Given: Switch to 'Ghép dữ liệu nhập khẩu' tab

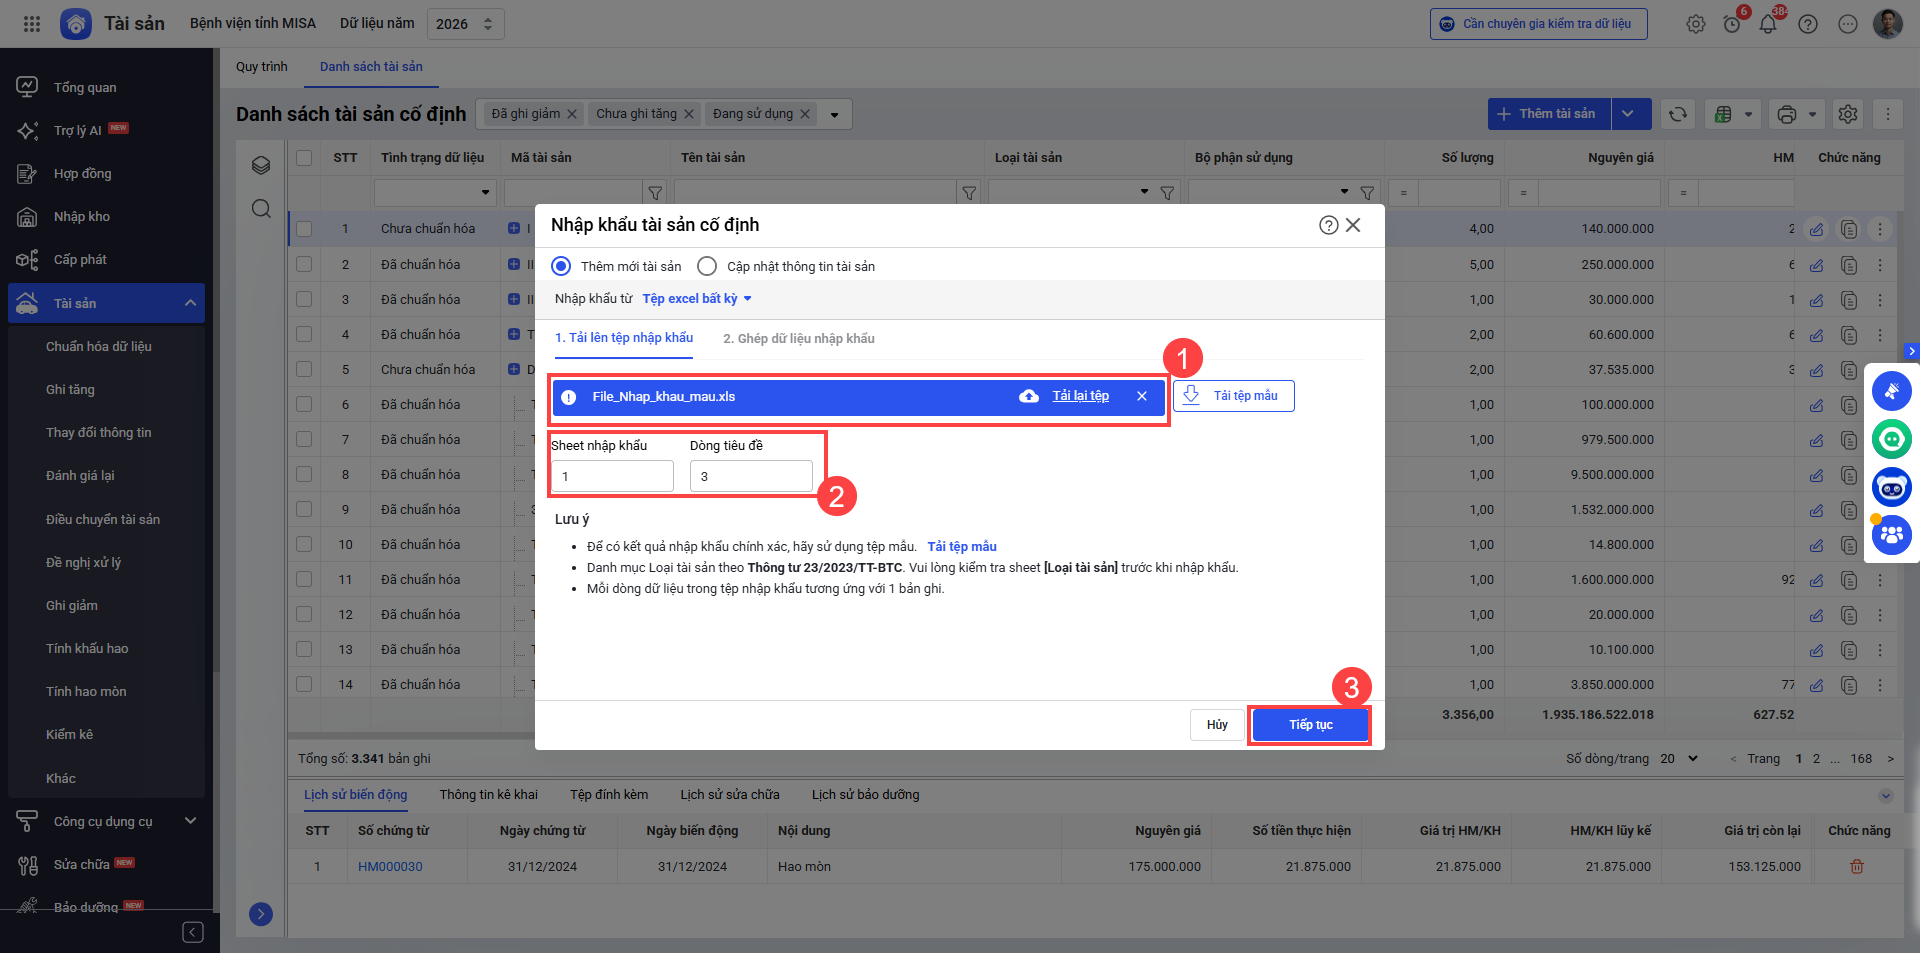Looking at the screenshot, I should 798,339.
